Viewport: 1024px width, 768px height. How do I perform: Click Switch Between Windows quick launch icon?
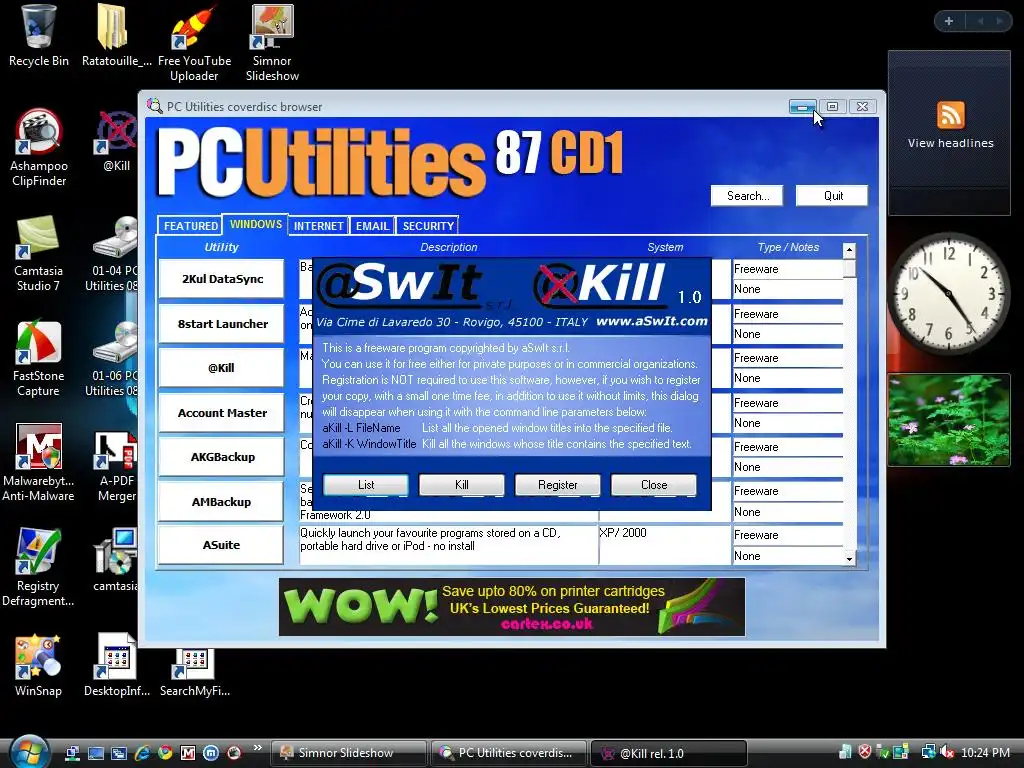[x=119, y=752]
